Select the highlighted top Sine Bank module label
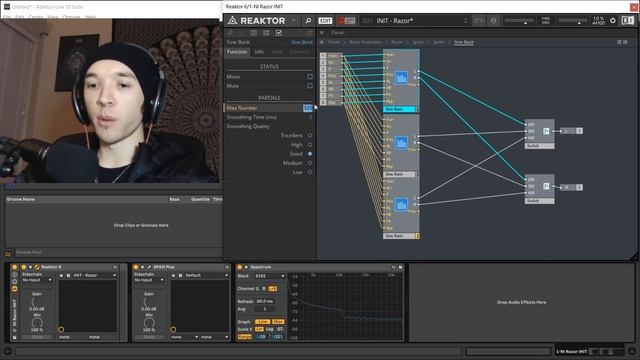The height and width of the screenshot is (360, 640). tap(399, 109)
